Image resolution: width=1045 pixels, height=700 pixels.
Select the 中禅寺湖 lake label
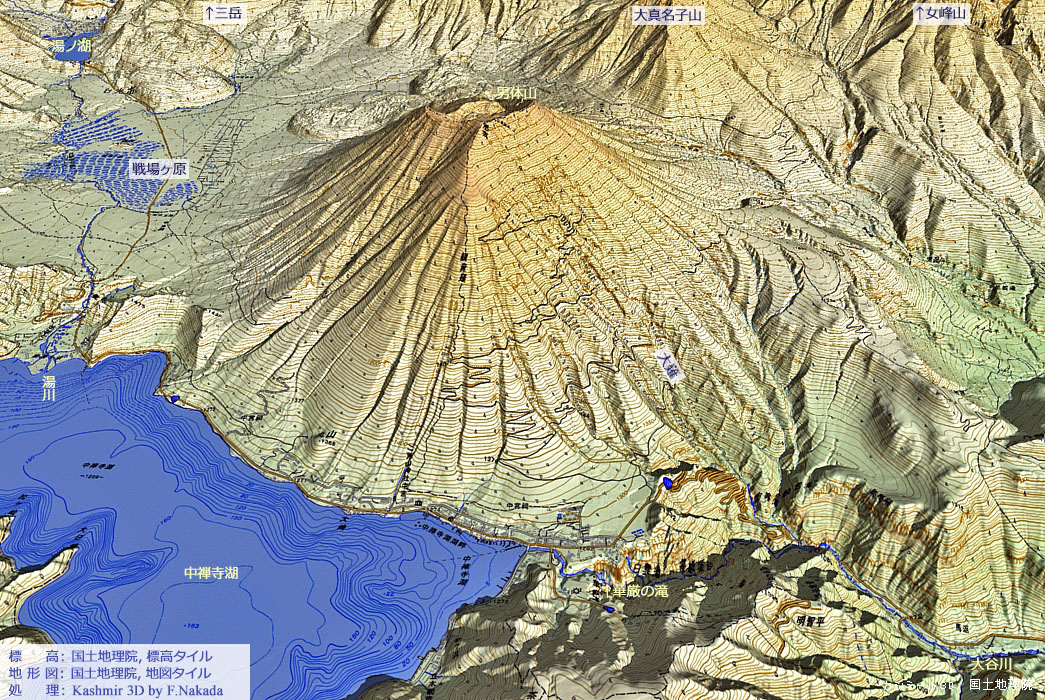tap(211, 573)
